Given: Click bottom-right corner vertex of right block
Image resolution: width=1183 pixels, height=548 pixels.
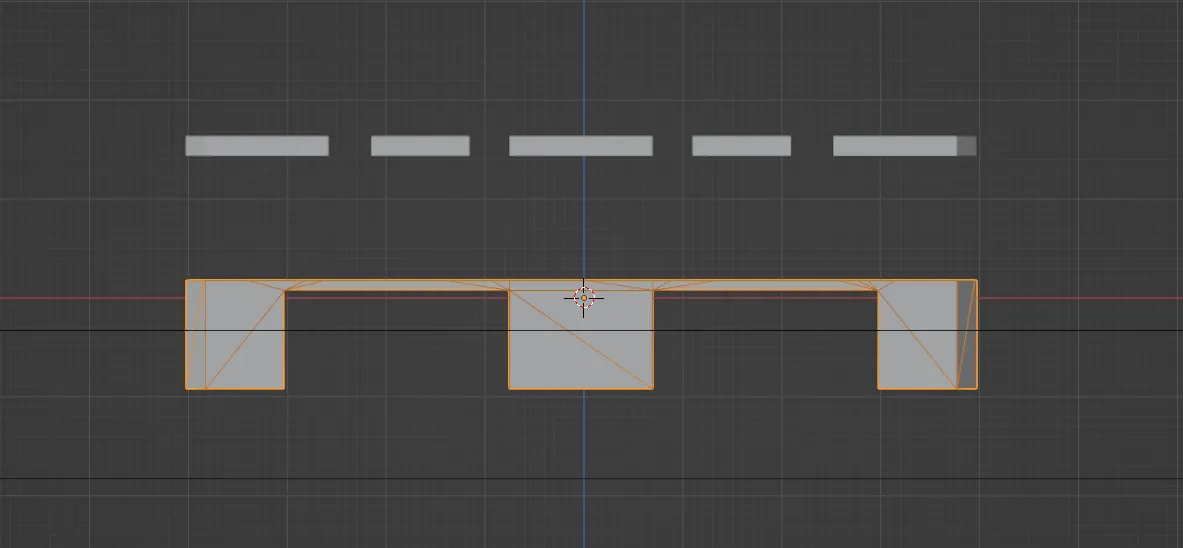Looking at the screenshot, I should click(977, 388).
